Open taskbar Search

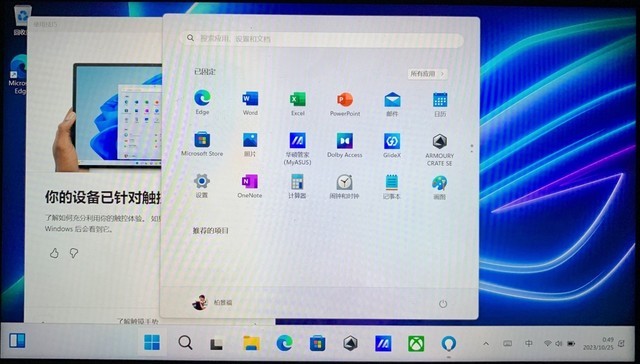pos(185,343)
